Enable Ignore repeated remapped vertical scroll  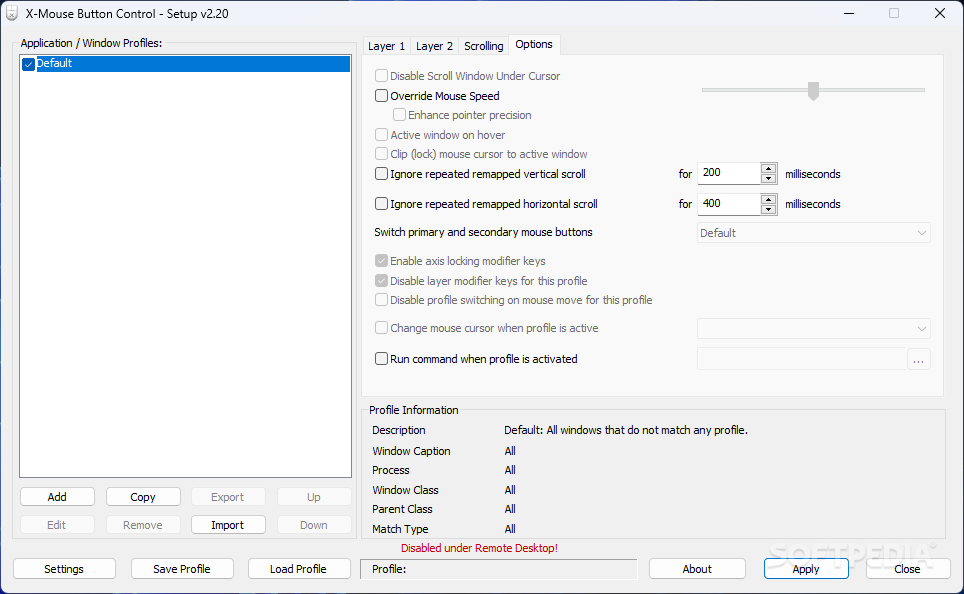(x=381, y=174)
